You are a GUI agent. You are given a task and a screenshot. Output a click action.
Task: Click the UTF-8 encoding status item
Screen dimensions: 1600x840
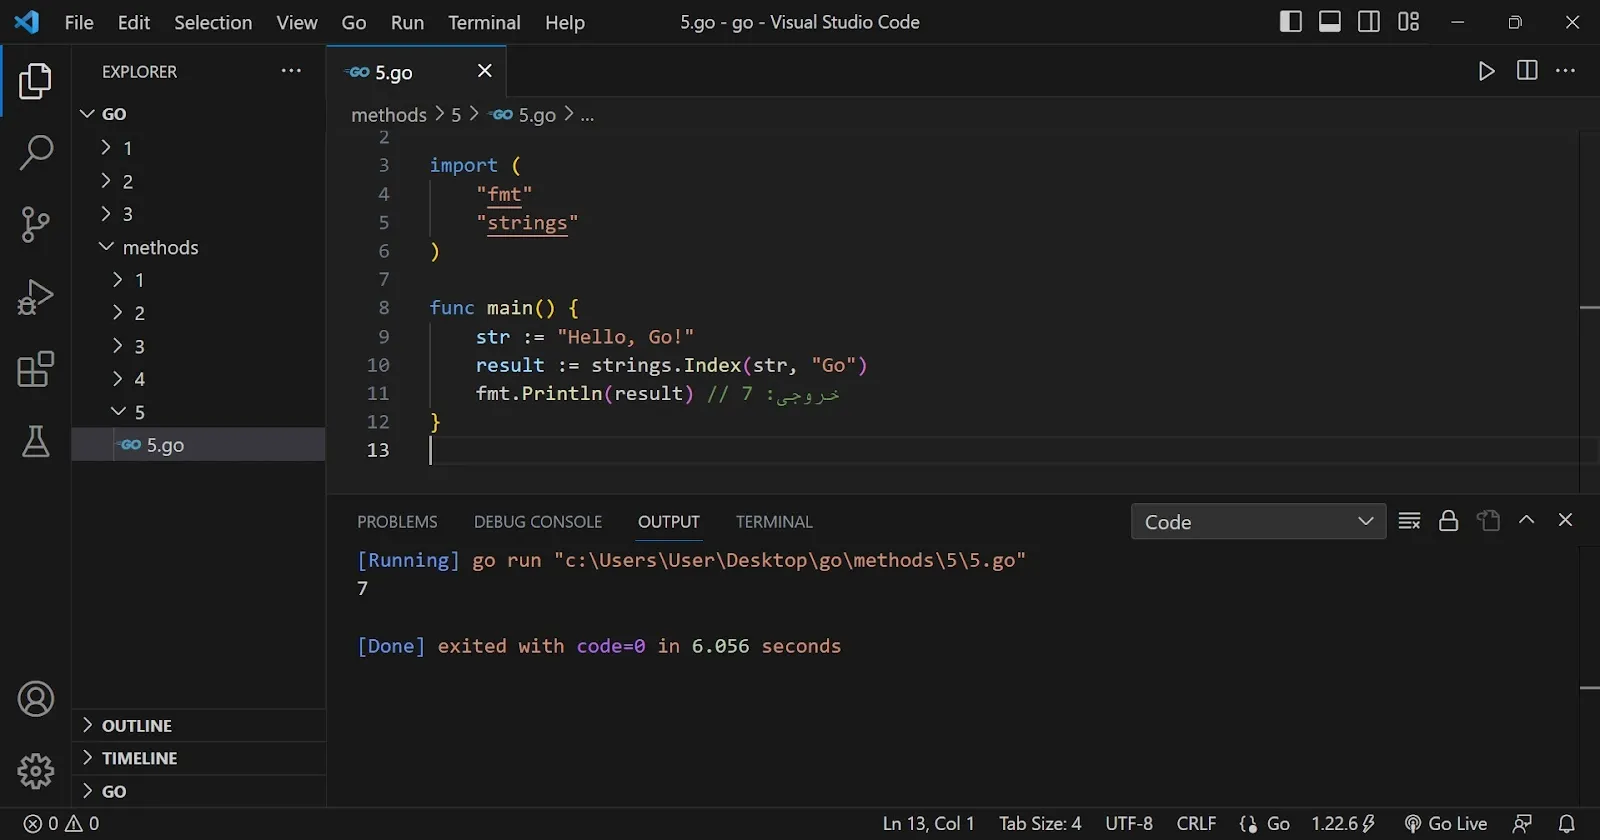tap(1129, 824)
